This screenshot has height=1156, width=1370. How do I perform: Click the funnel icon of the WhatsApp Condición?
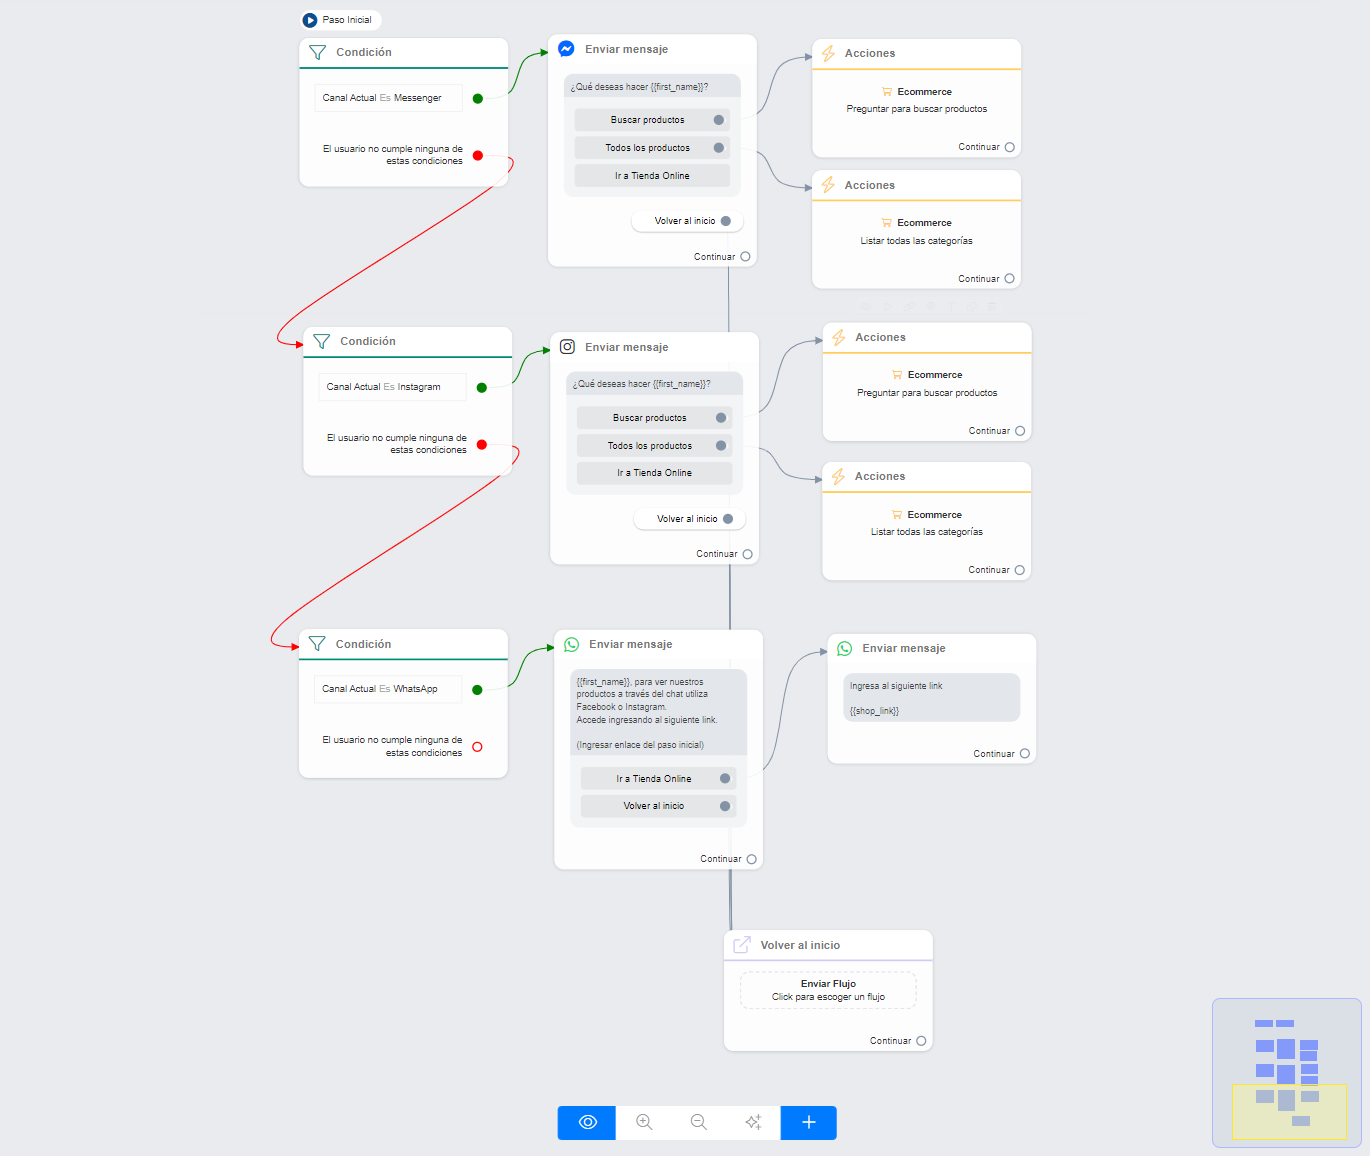[317, 644]
